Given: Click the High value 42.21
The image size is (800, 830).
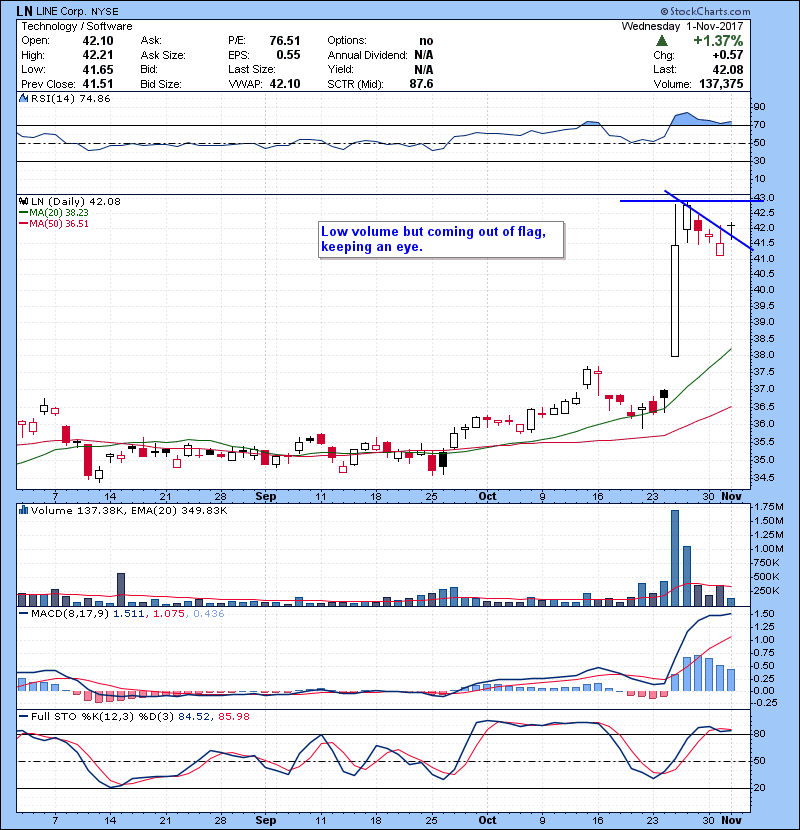Looking at the screenshot, I should coord(98,55).
